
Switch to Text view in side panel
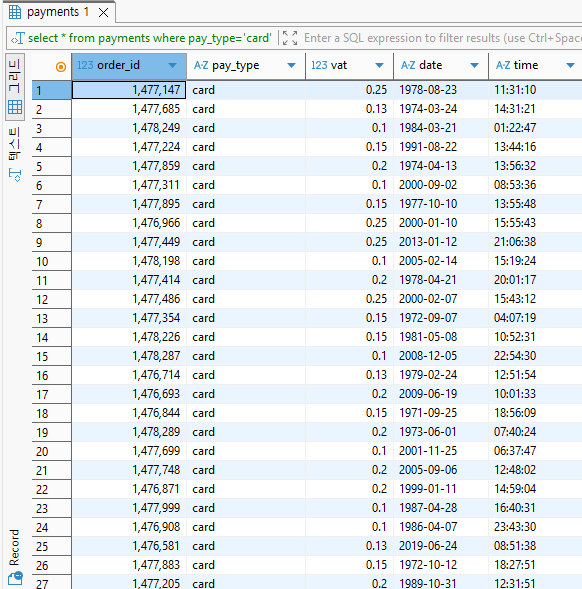(x=15, y=155)
